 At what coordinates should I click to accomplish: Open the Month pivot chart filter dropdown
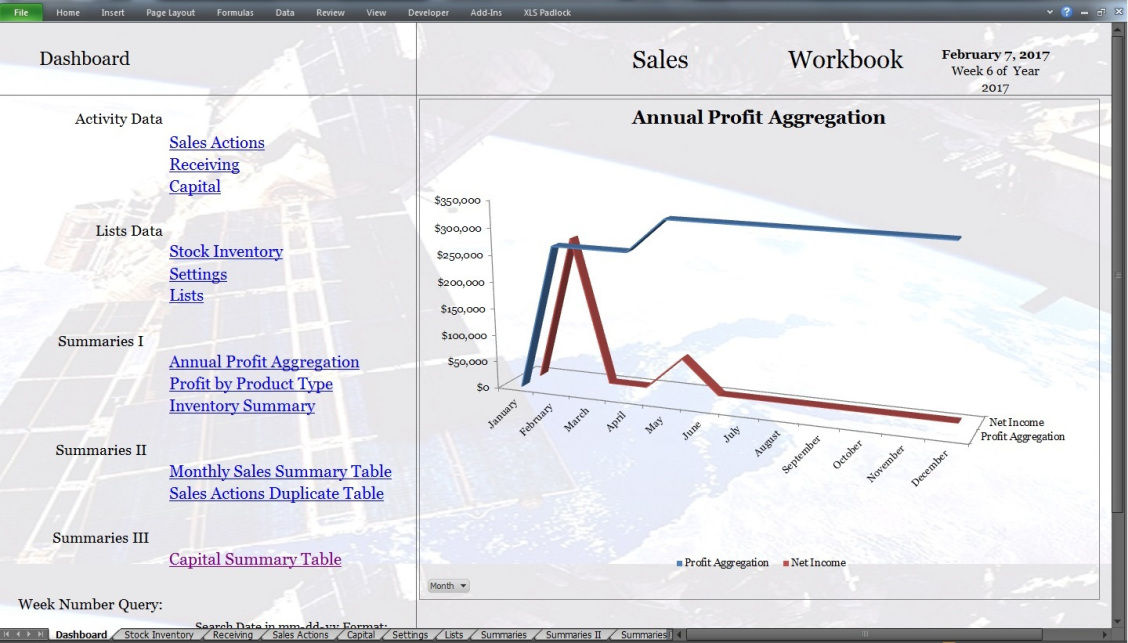pyautogui.click(x=448, y=586)
